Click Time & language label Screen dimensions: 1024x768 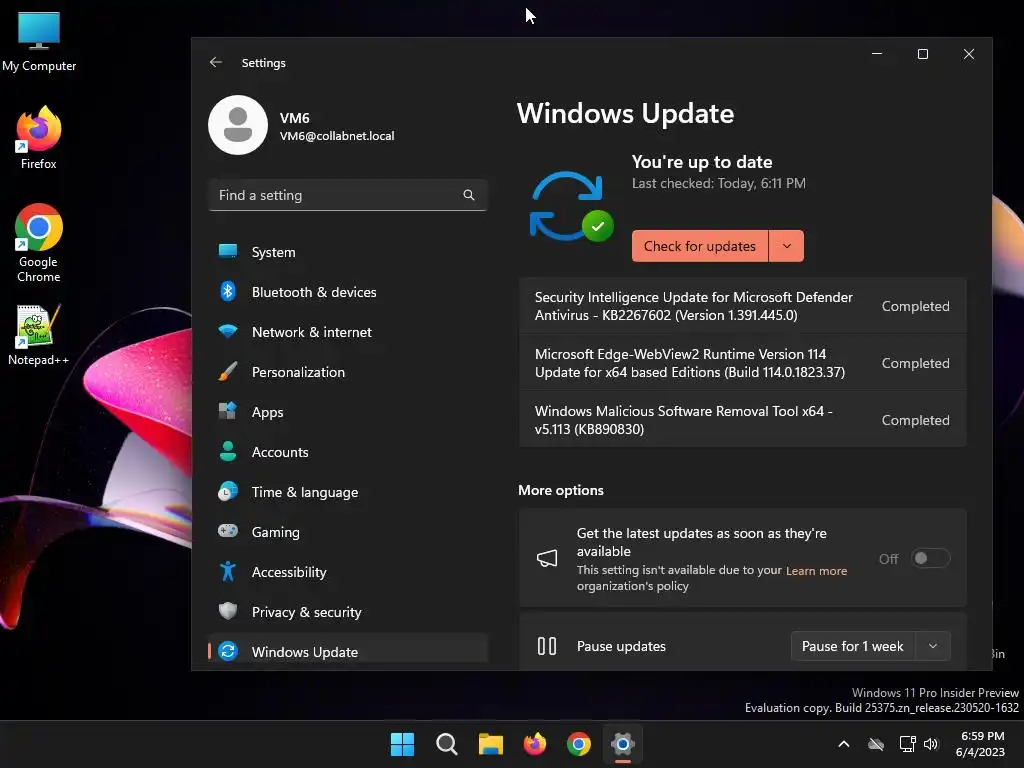305,492
